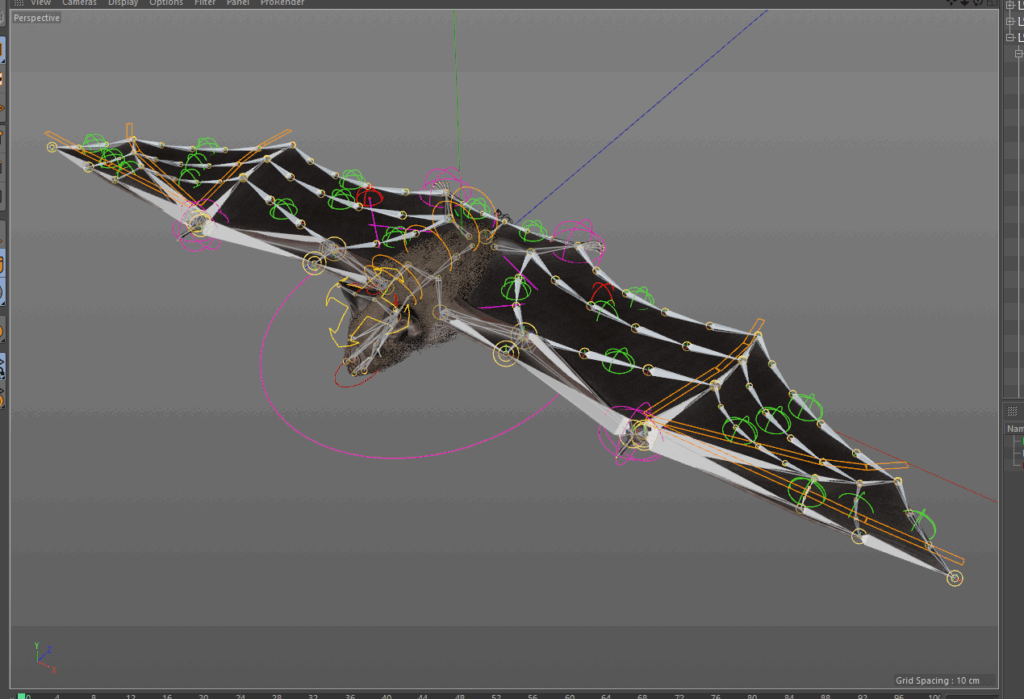Collapse the nested child tree node
Screen dimensions: 1024x699
[1019, 54]
